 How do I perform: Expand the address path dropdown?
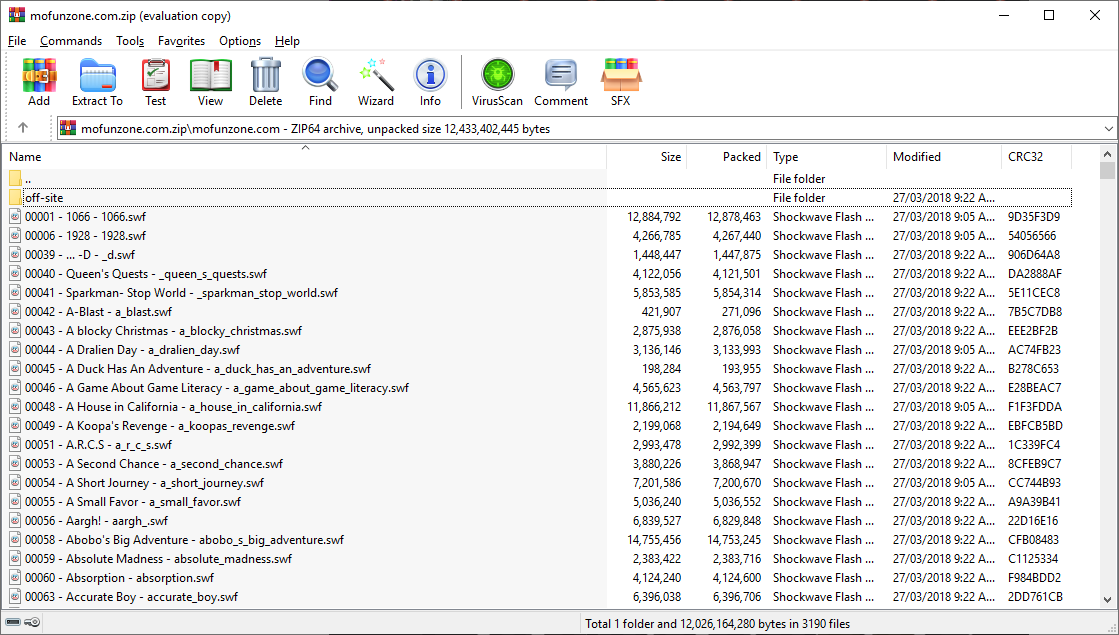click(x=1108, y=129)
